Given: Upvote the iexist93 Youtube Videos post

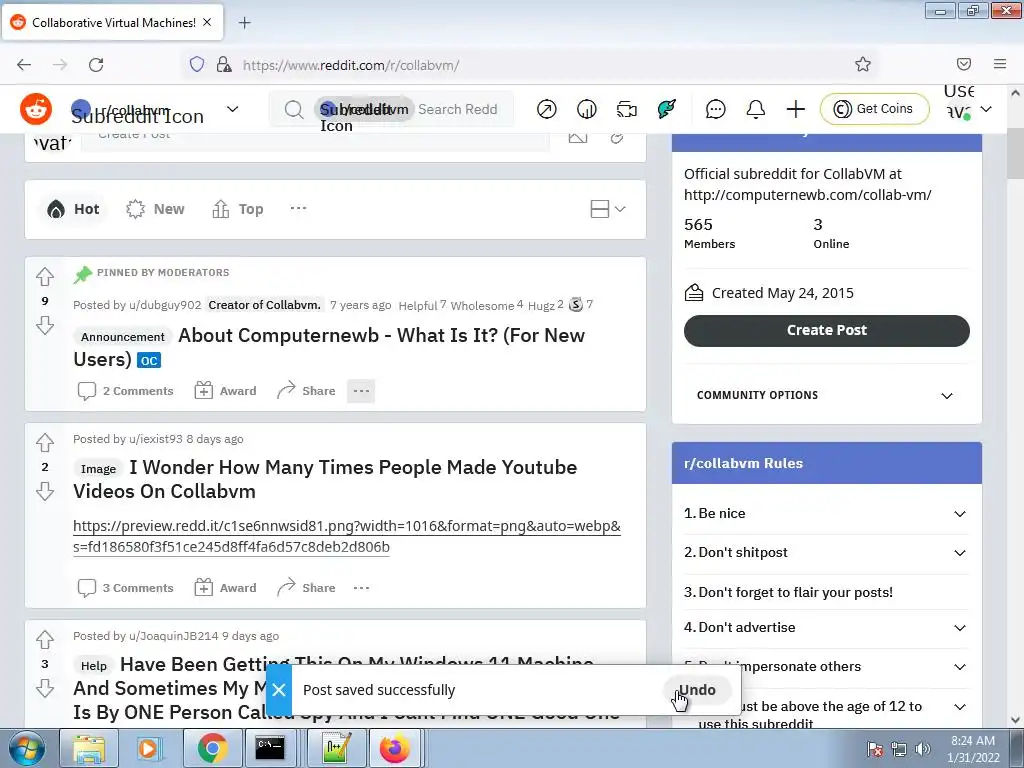Looking at the screenshot, I should point(44,443).
